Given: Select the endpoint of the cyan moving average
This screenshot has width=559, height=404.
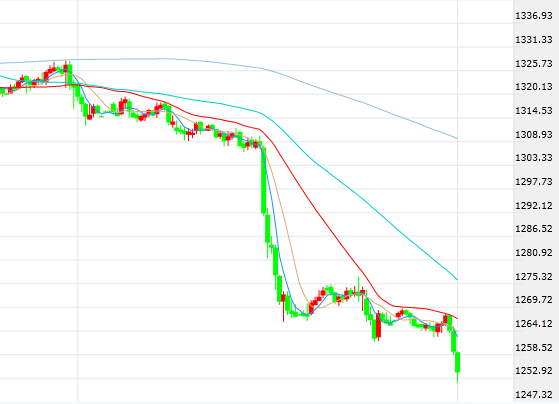Looking at the screenshot, I should pos(457,280).
